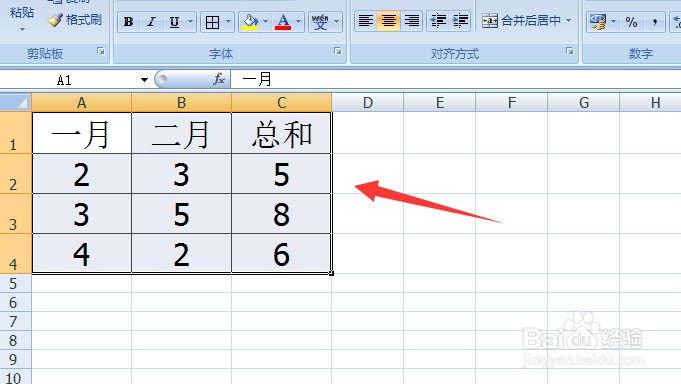Image resolution: width=681 pixels, height=384 pixels.
Task: Decrease indent icon
Action: [438, 20]
